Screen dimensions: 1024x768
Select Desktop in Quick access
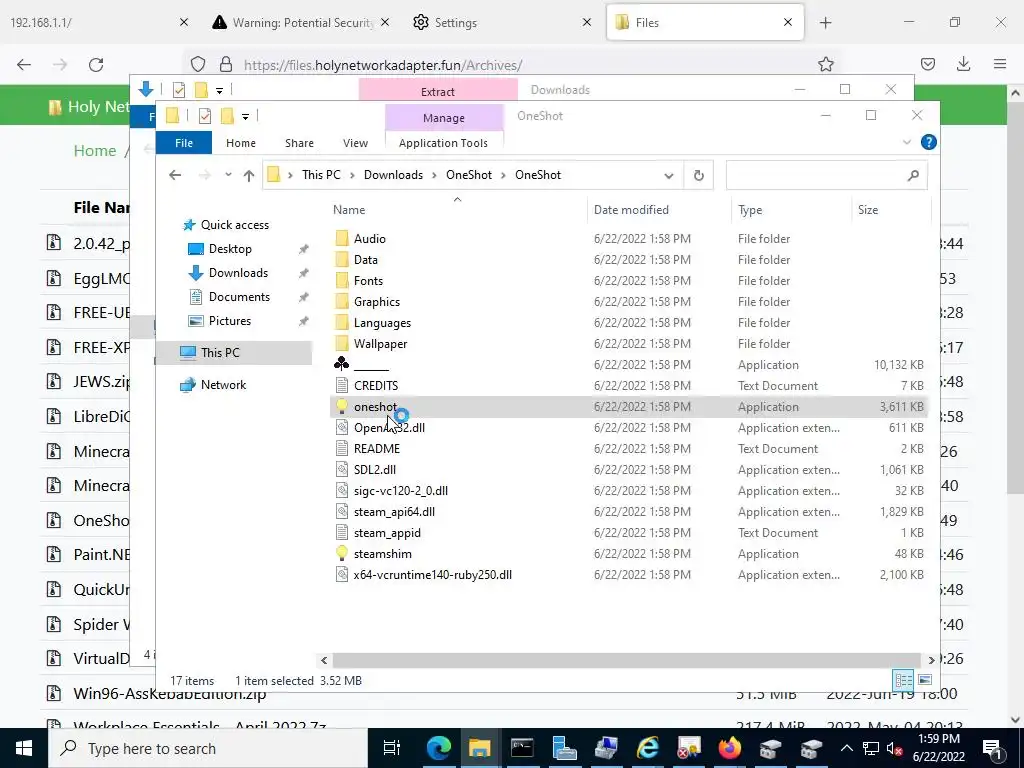[x=230, y=249]
